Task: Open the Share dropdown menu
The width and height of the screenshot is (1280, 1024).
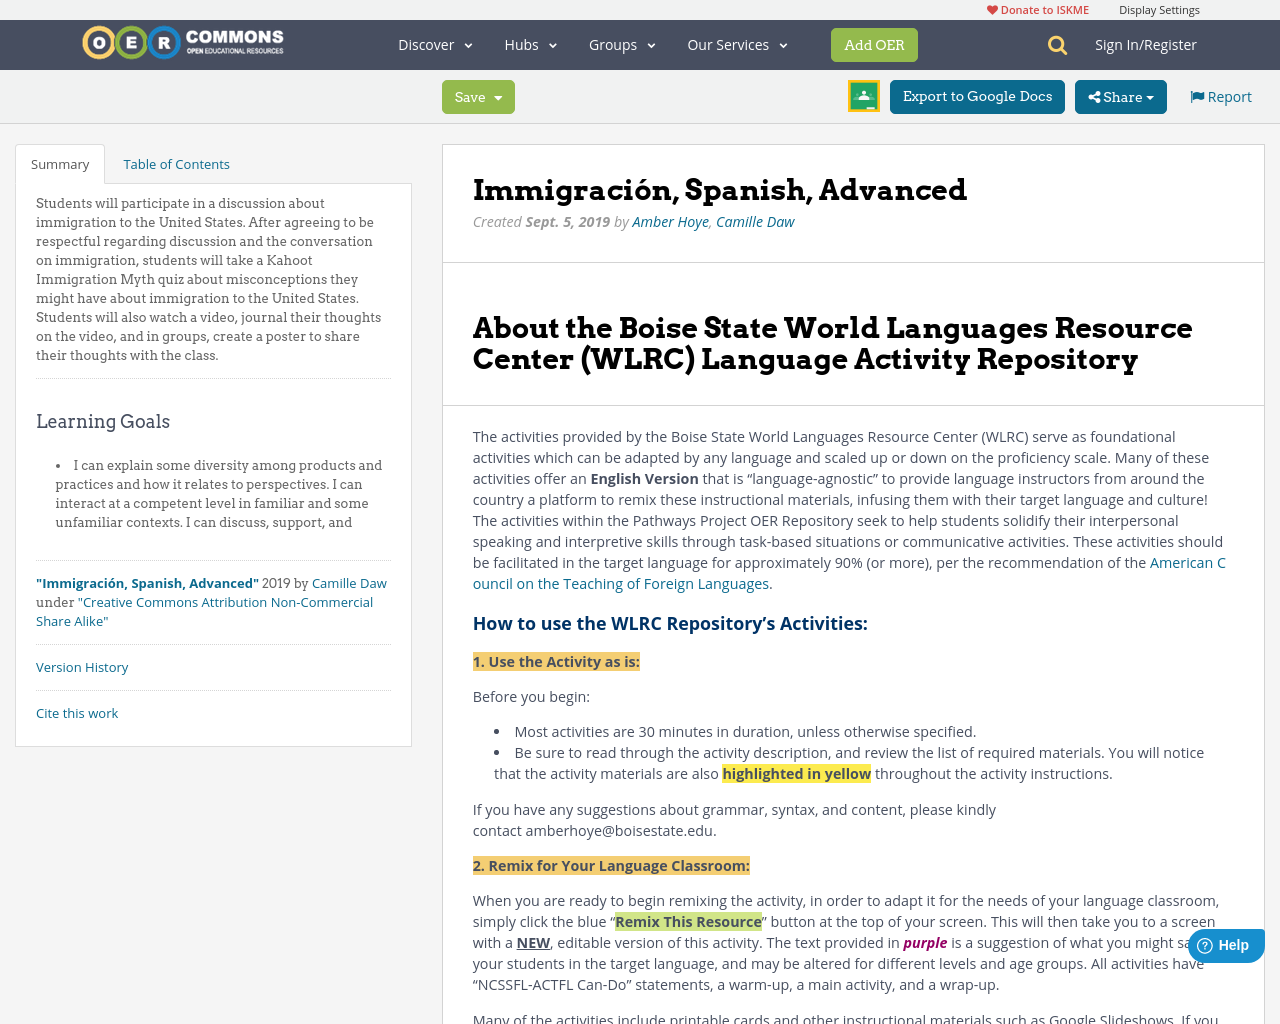Action: (x=1120, y=95)
